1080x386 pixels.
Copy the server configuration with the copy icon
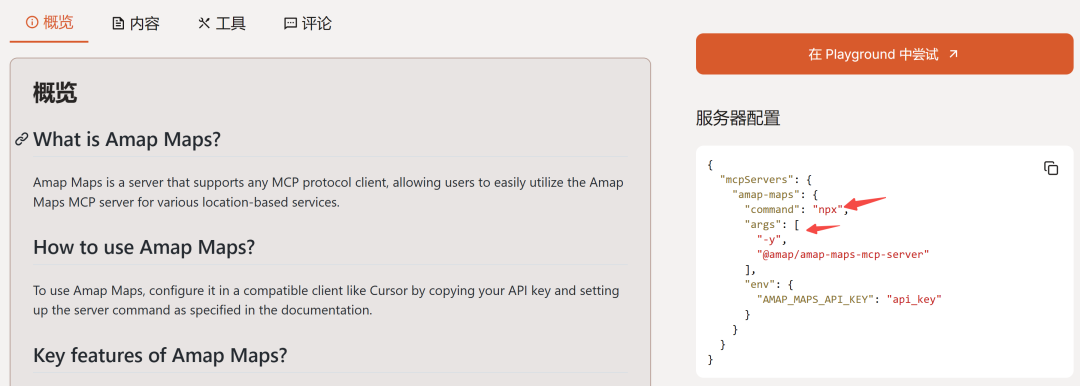point(1050,168)
